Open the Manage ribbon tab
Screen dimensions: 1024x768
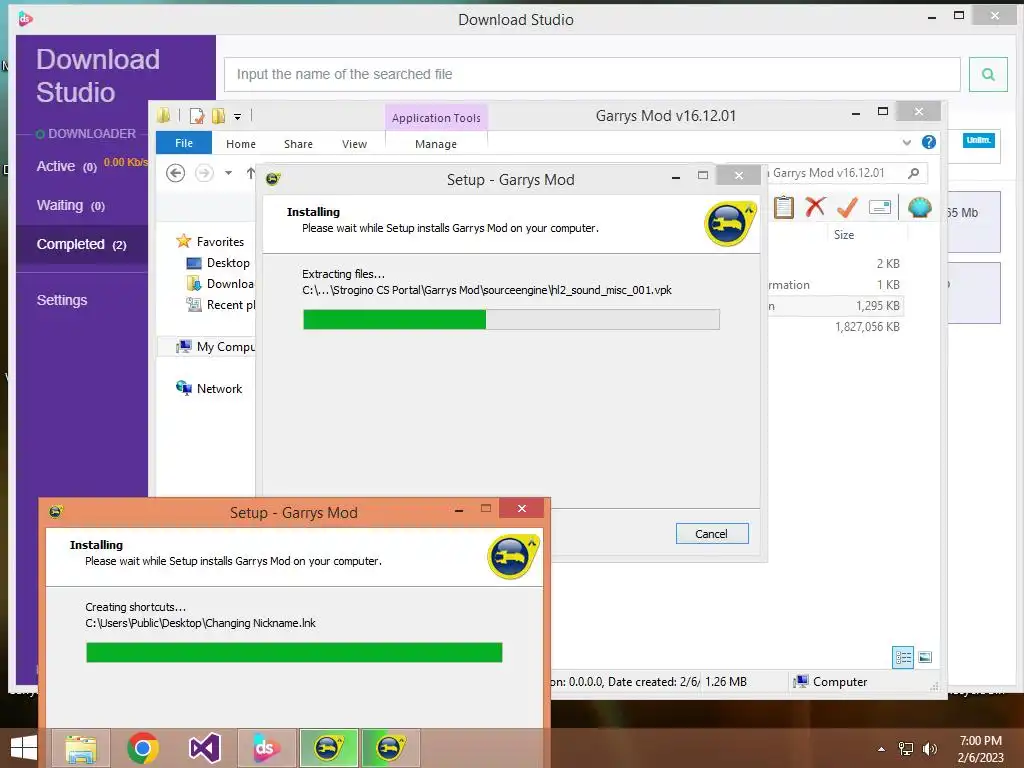[436, 144]
